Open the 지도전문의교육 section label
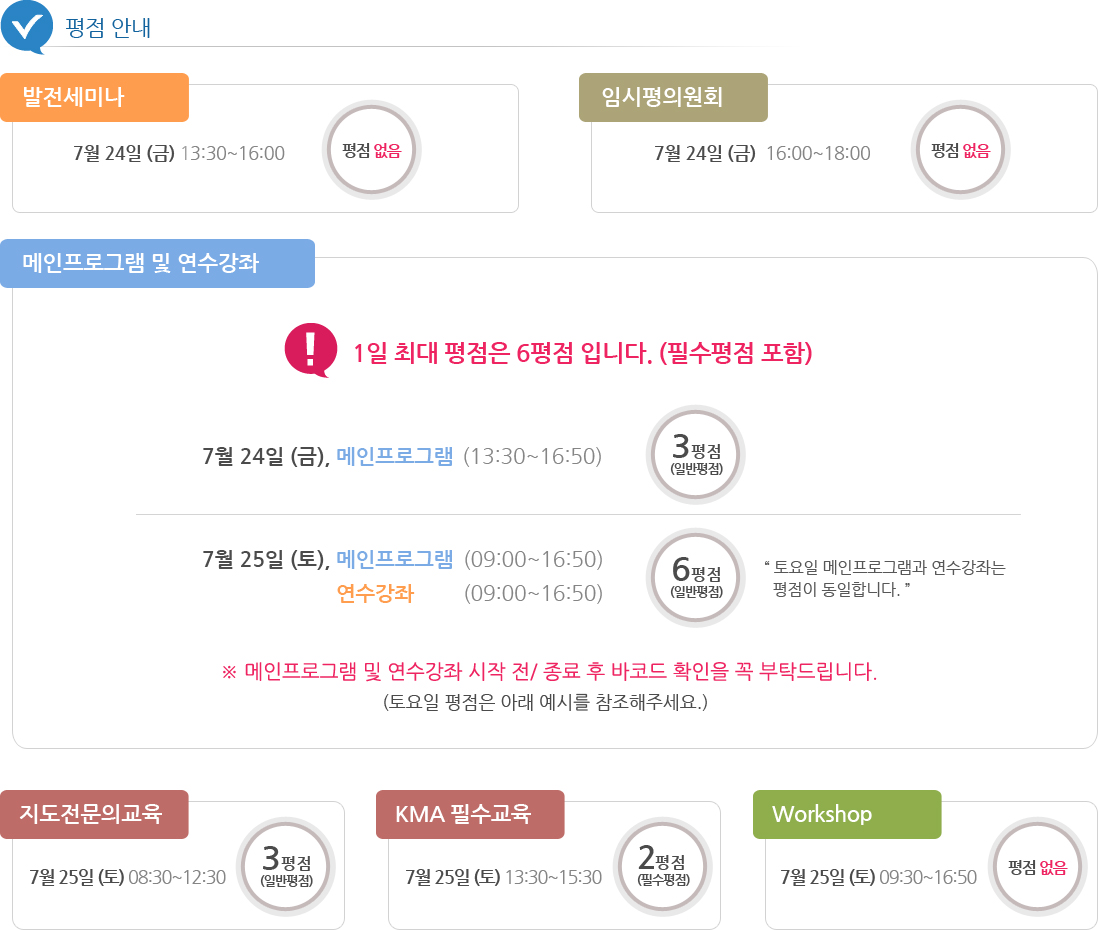 [x=94, y=814]
